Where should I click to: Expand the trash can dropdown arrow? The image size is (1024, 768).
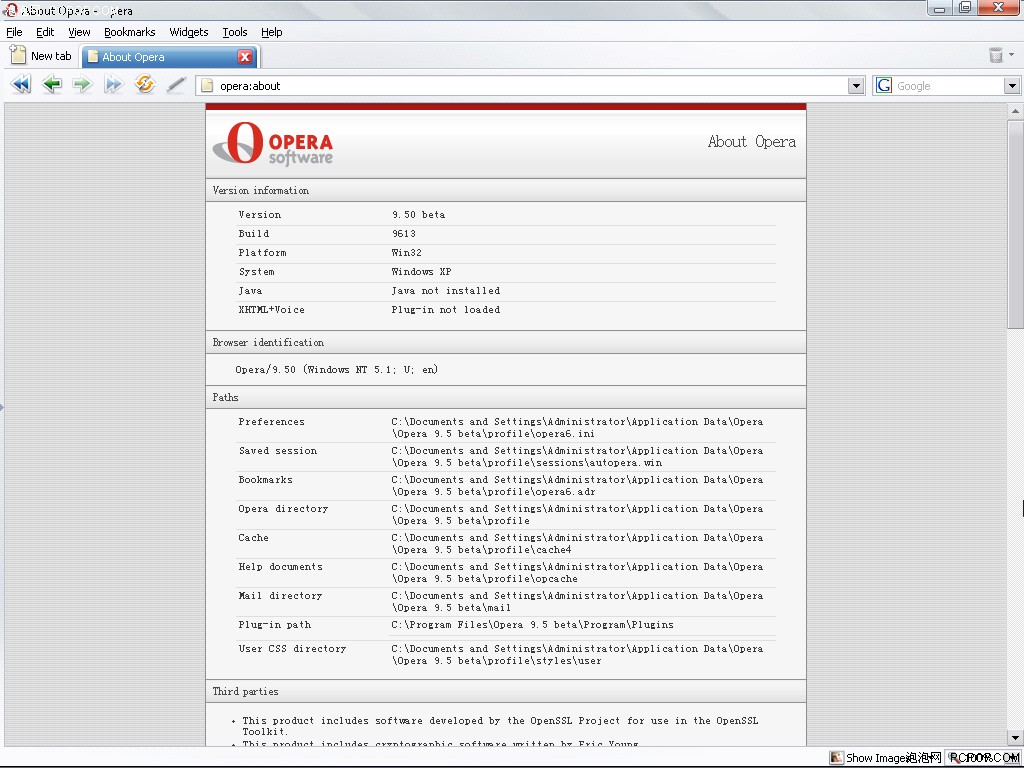click(1012, 55)
